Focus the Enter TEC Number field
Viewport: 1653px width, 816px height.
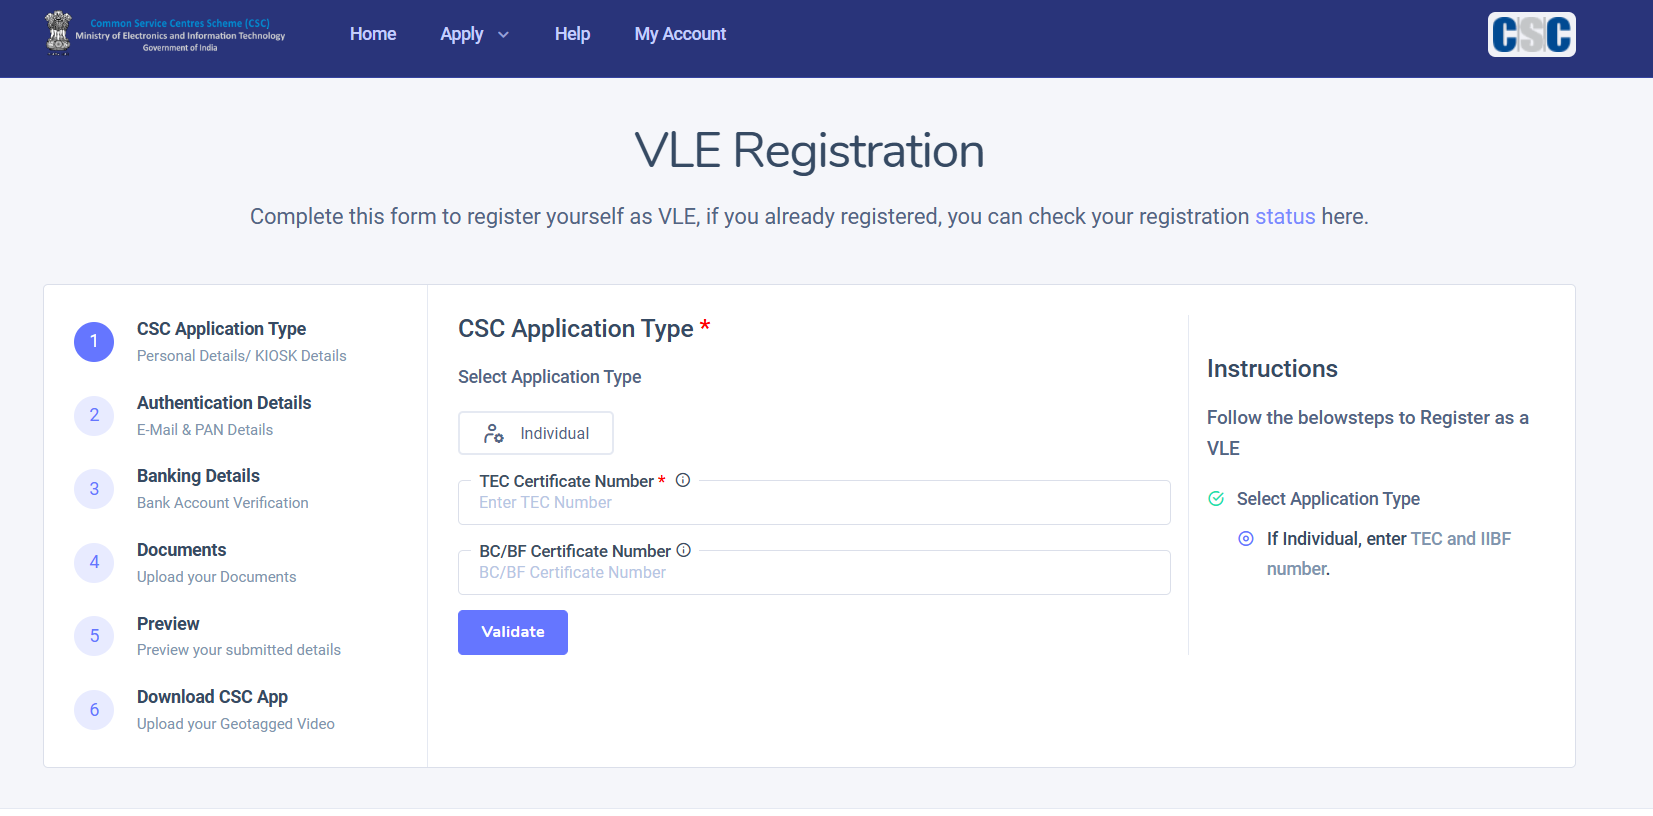point(814,502)
